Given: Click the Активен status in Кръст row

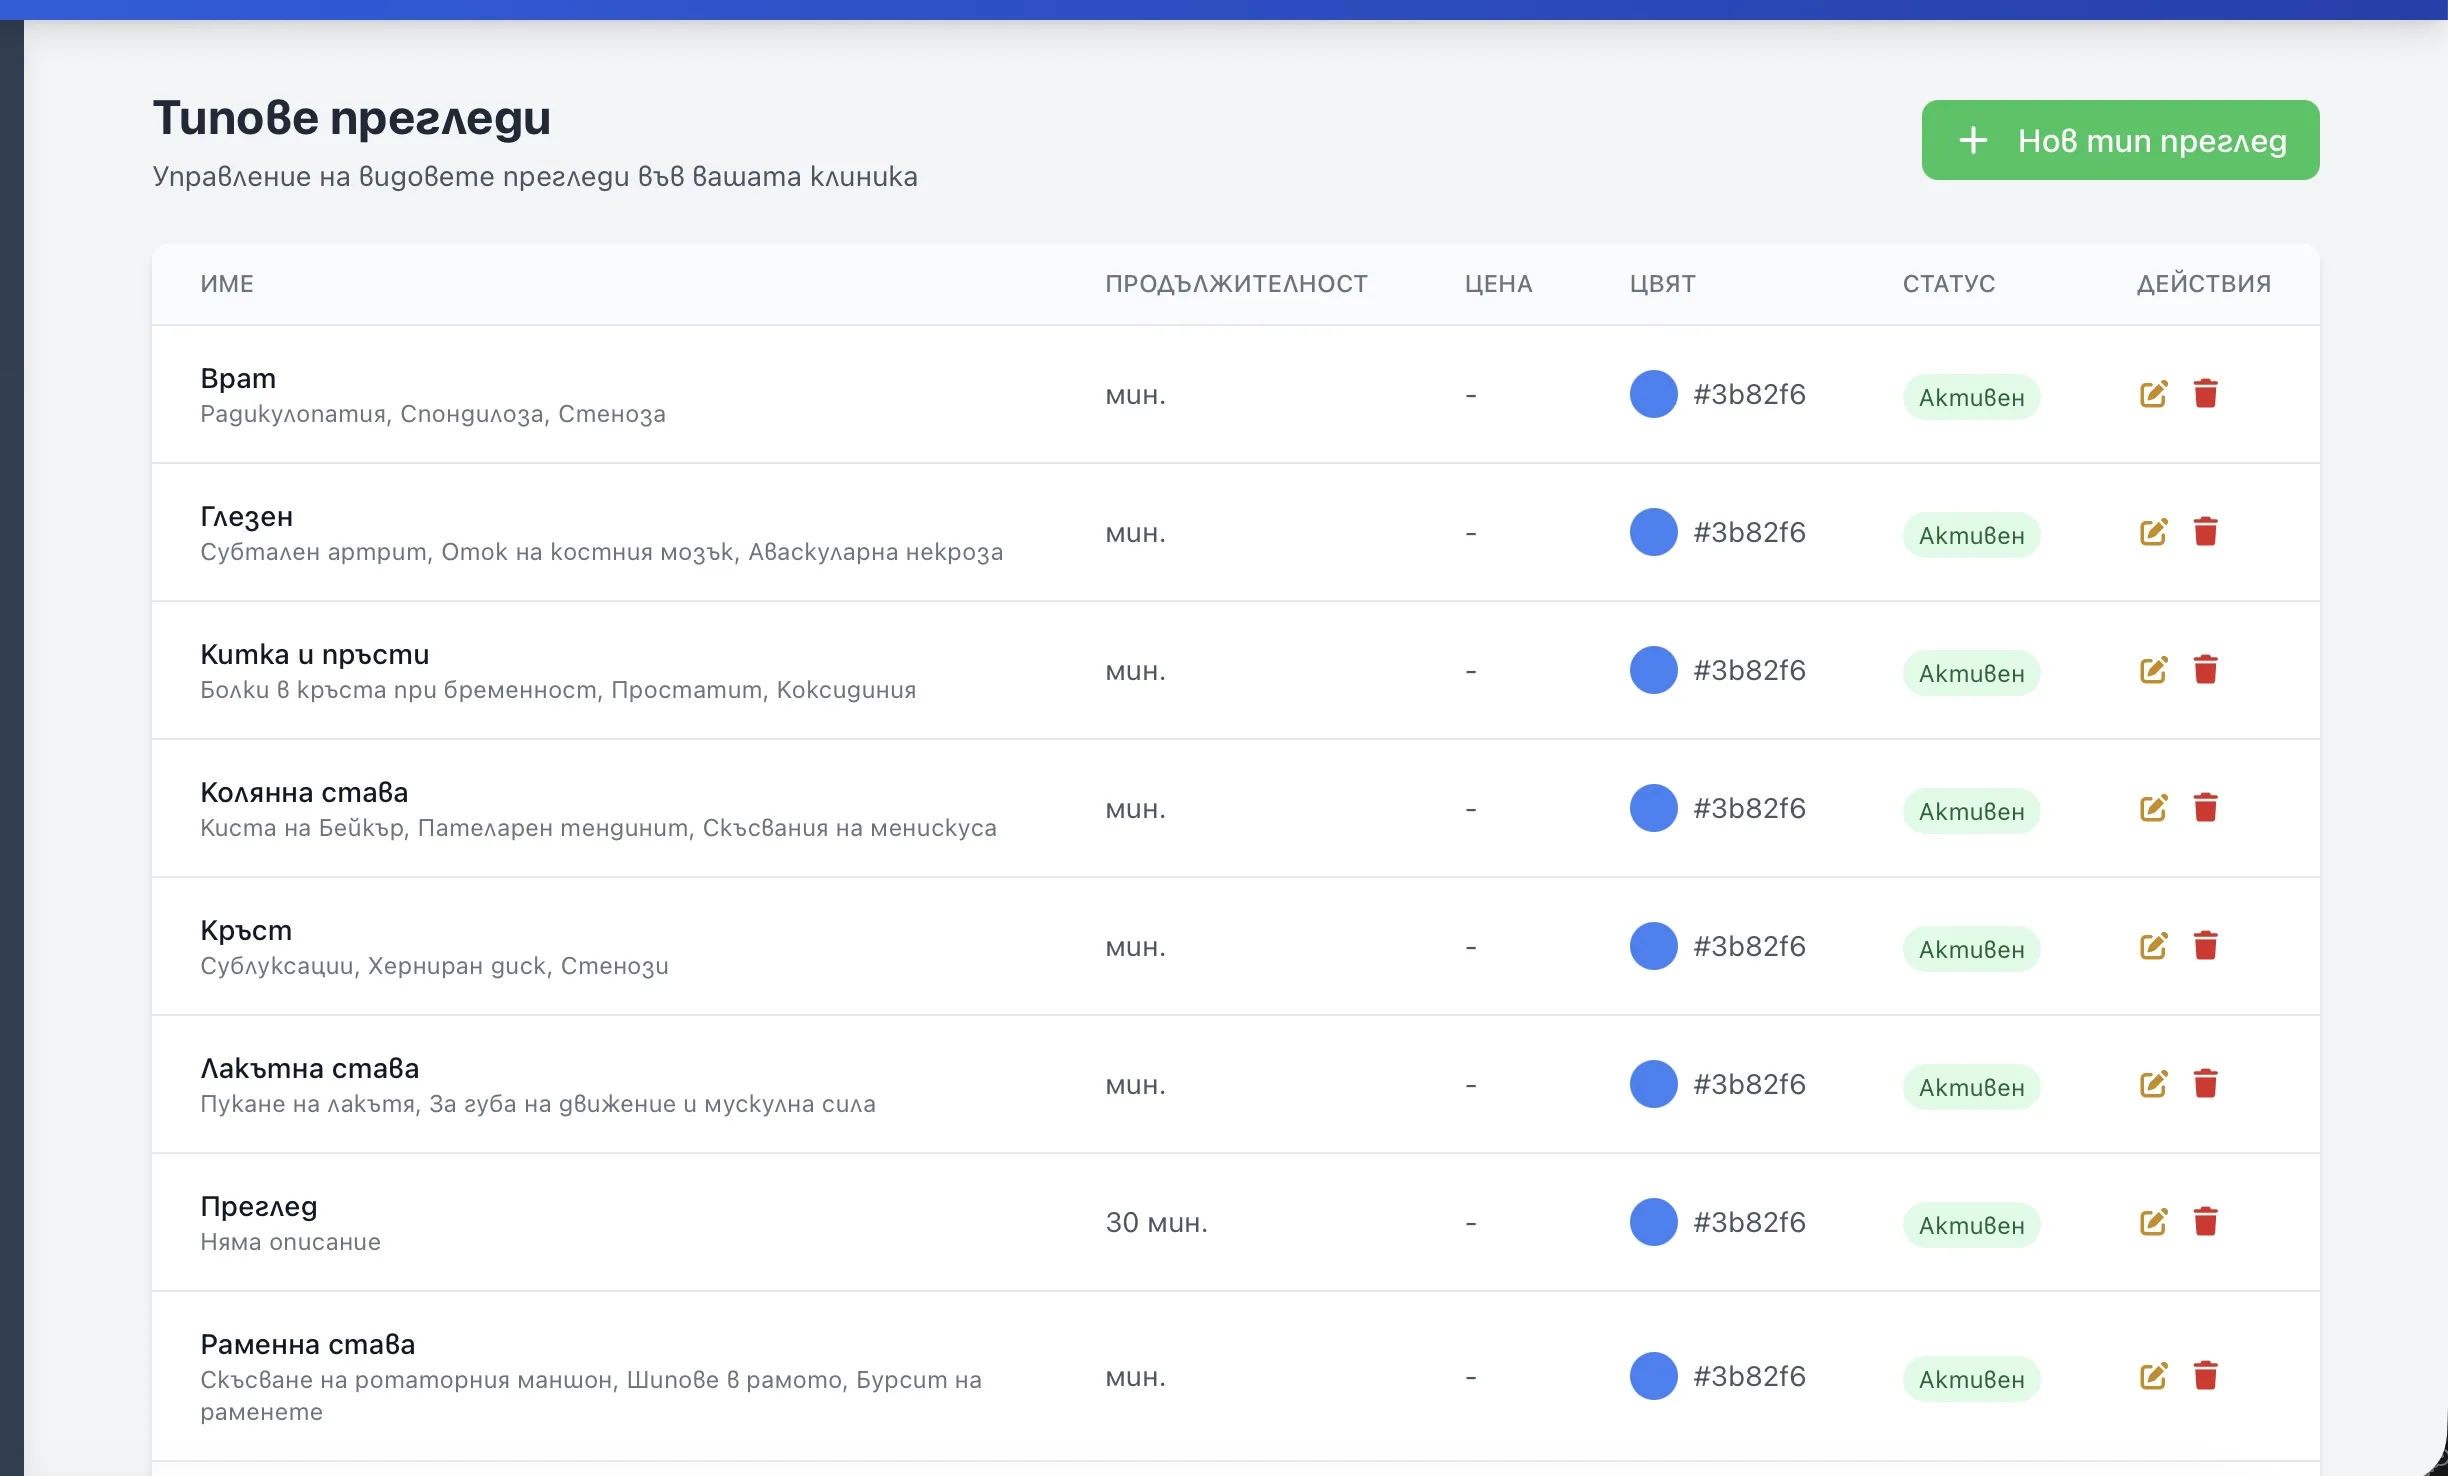Looking at the screenshot, I should [1971, 949].
